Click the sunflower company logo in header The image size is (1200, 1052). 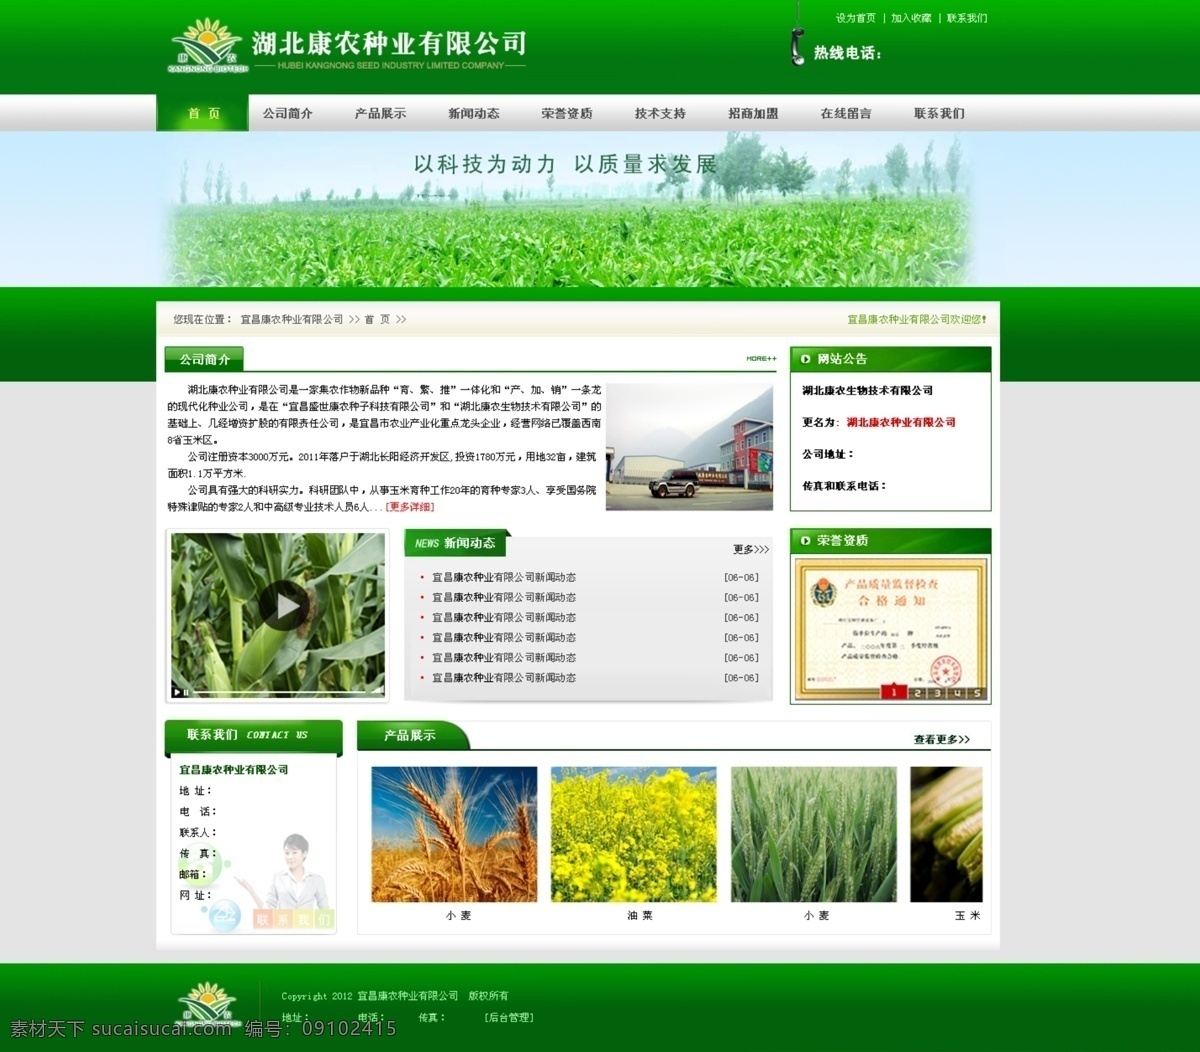click(207, 45)
